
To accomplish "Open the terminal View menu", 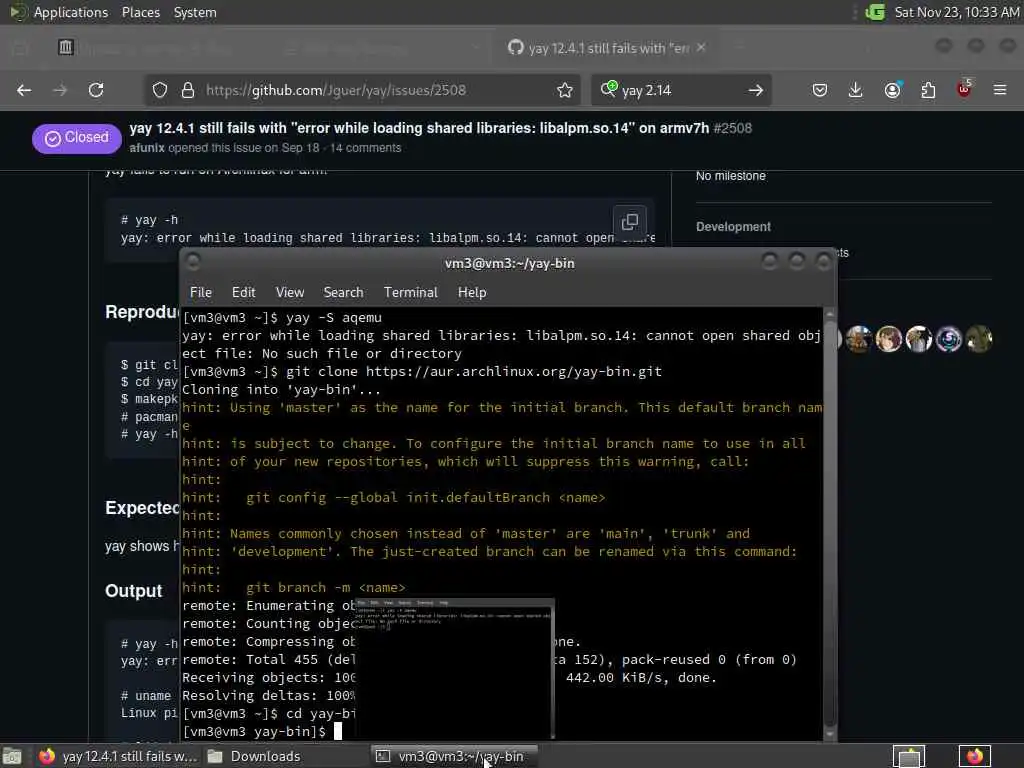I will click(289, 293).
